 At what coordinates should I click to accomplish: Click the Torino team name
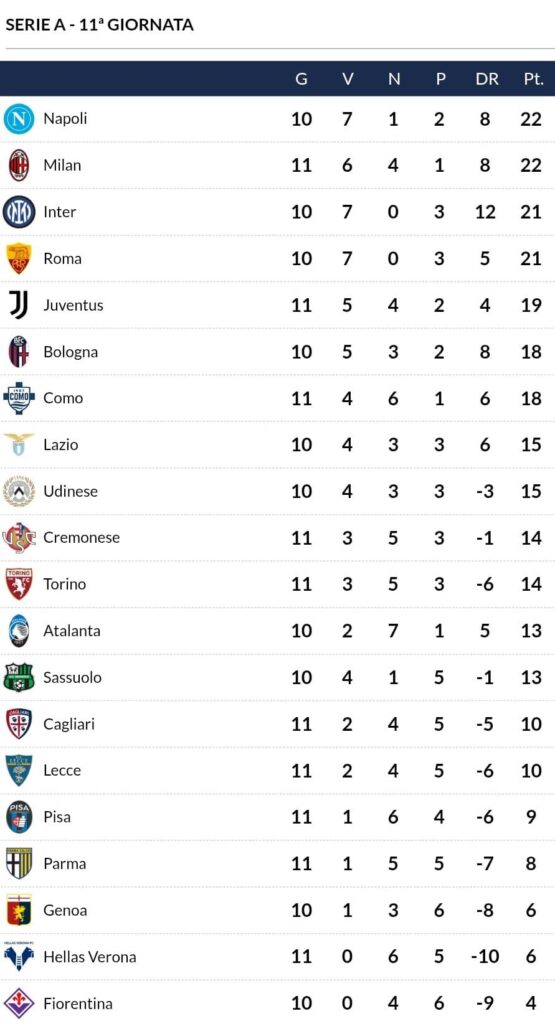coord(65,584)
